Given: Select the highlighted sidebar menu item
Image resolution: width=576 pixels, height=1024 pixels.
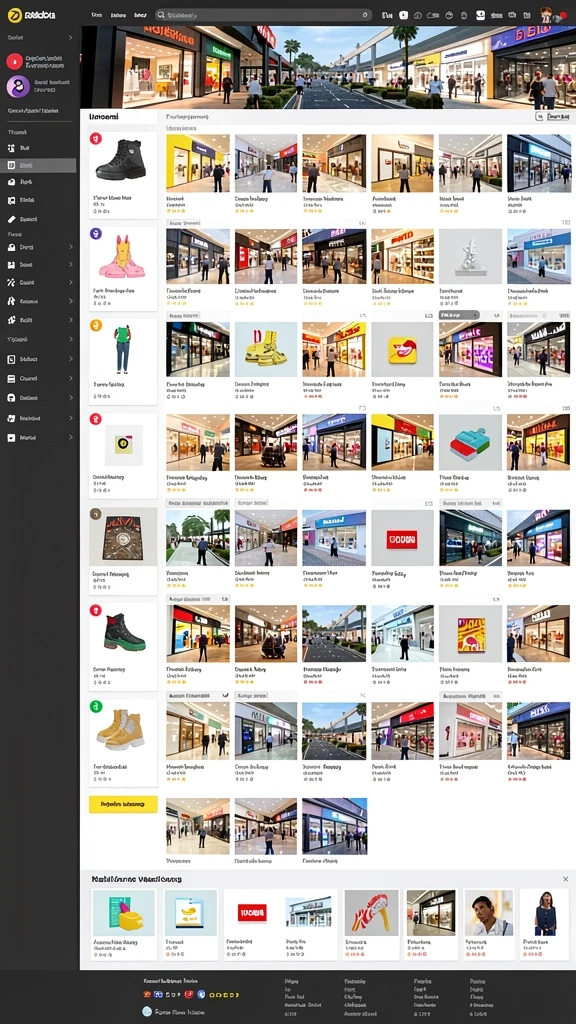Looking at the screenshot, I should [x=38, y=165].
